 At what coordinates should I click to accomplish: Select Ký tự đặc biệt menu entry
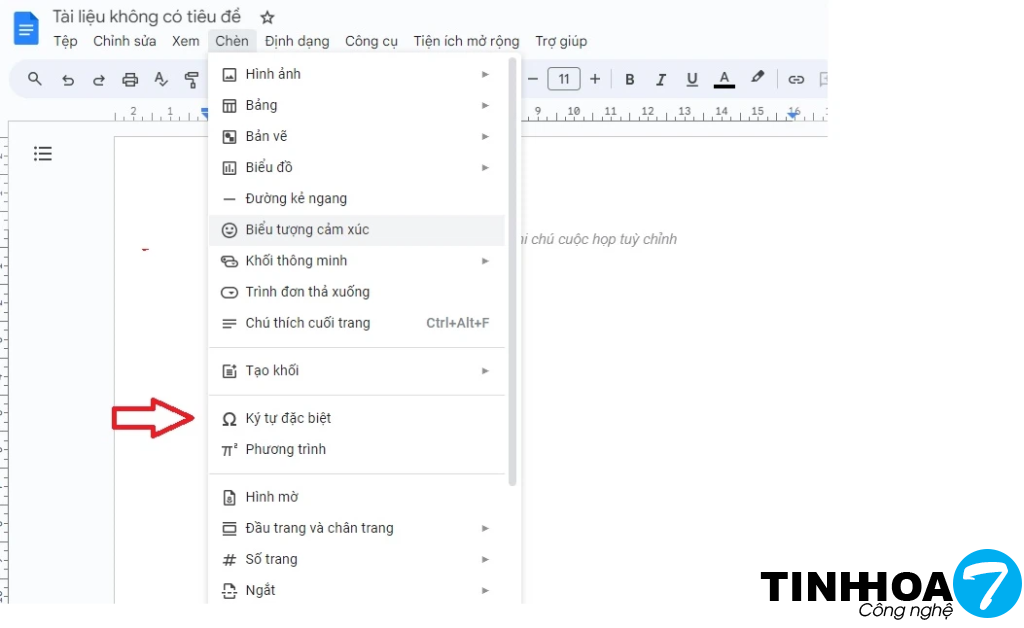[x=288, y=418]
